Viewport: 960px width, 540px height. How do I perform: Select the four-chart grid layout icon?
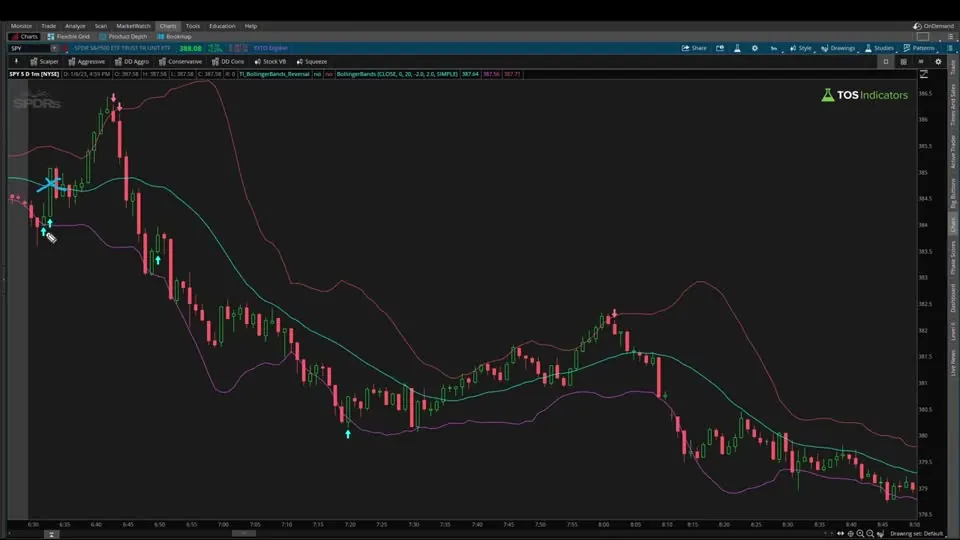[x=903, y=61]
